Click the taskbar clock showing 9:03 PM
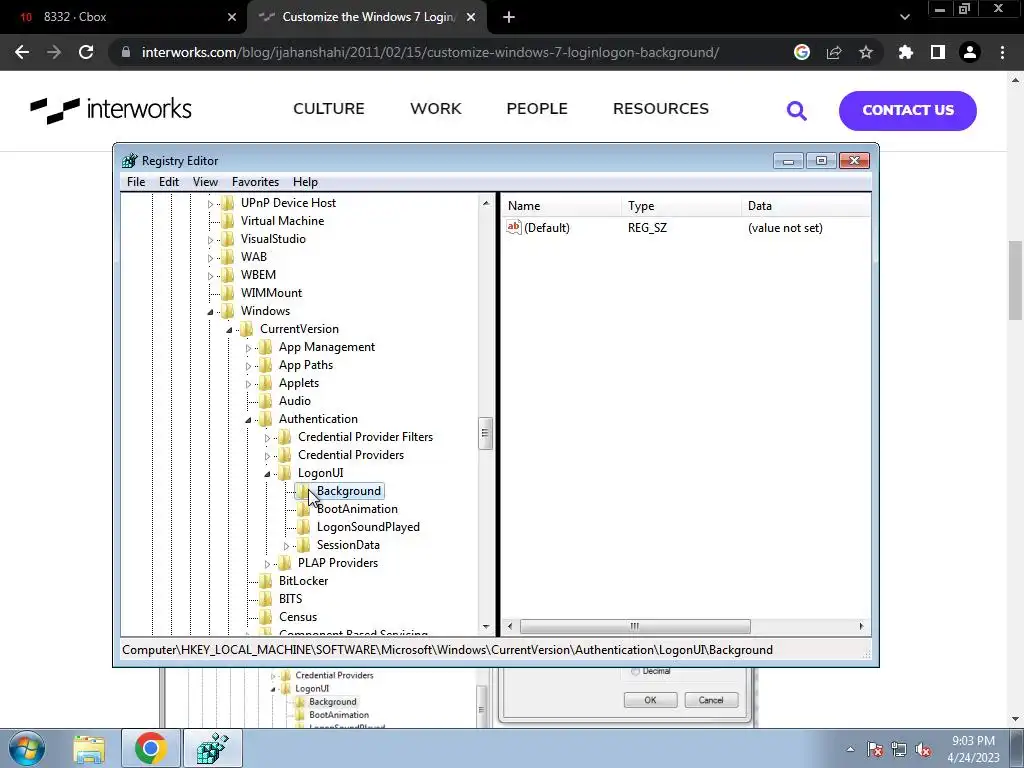The image size is (1024, 768). tap(973, 749)
